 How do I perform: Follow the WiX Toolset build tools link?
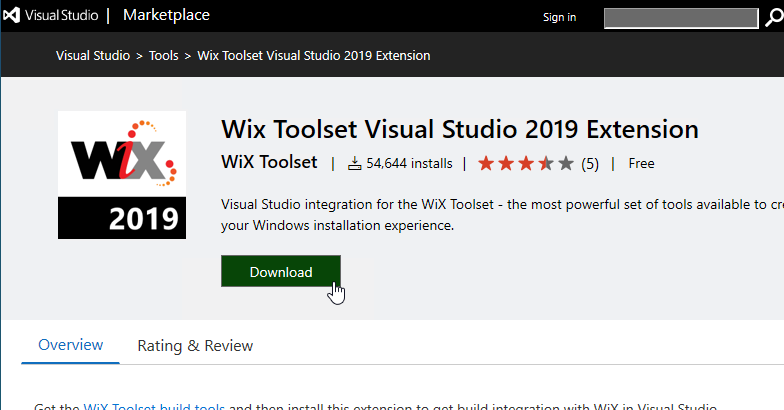[154, 406]
